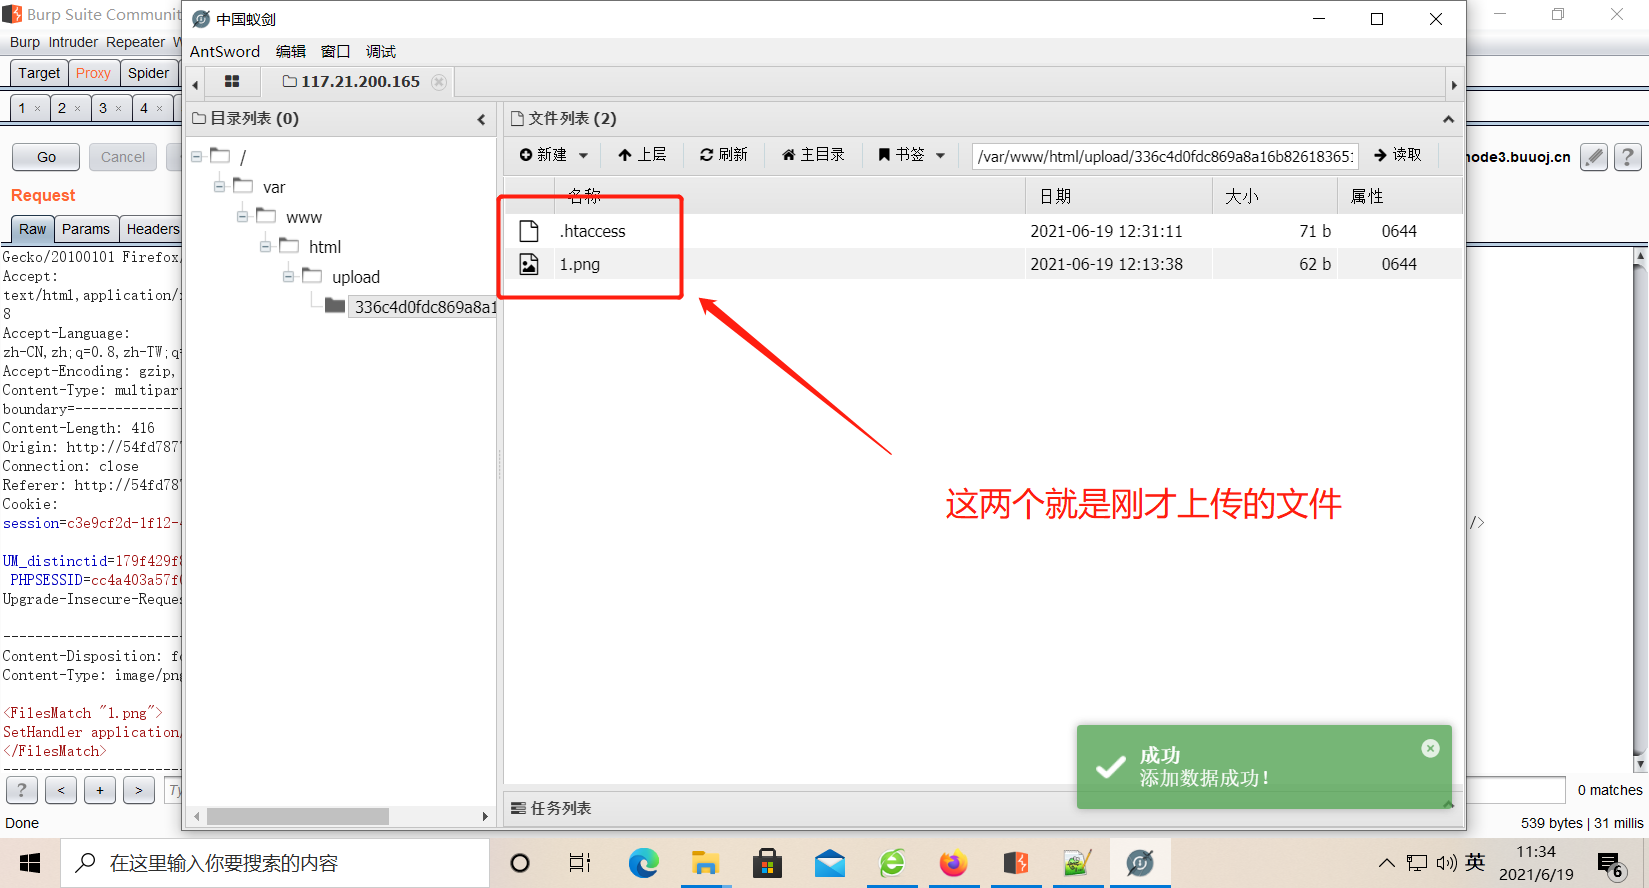1649x888 pixels.
Task: Click Go in Burp Repeater
Action: (x=46, y=157)
